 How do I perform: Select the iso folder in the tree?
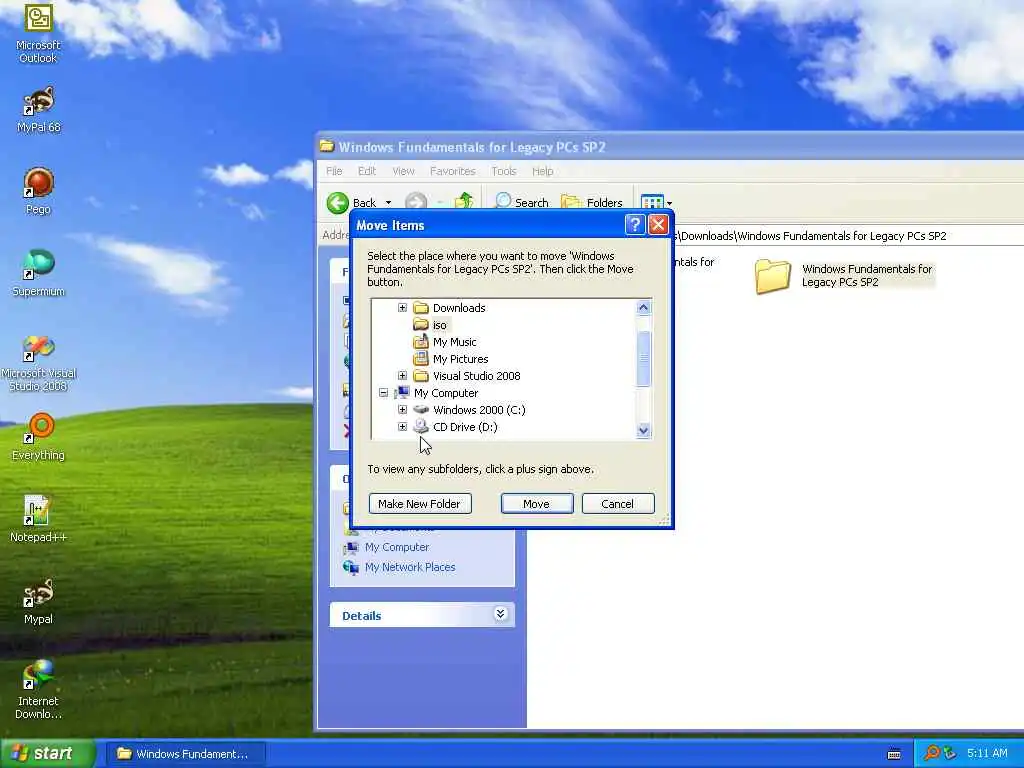click(440, 325)
